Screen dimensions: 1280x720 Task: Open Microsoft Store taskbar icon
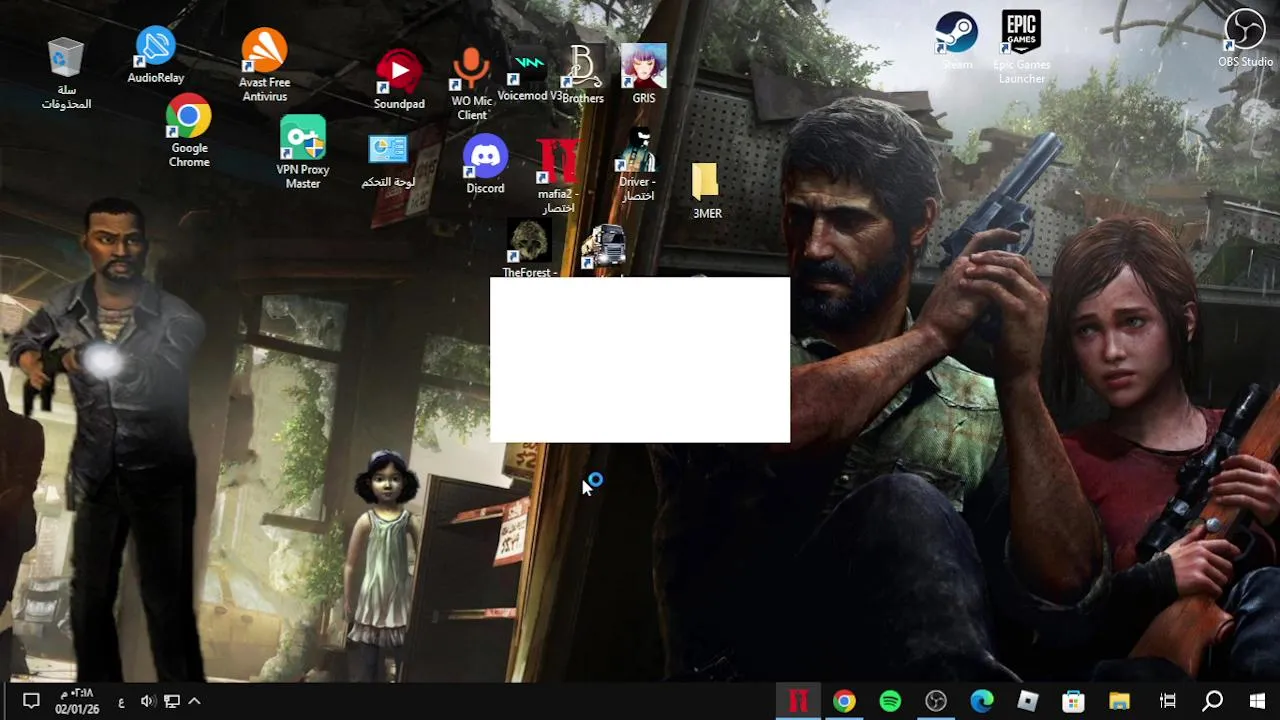1073,701
